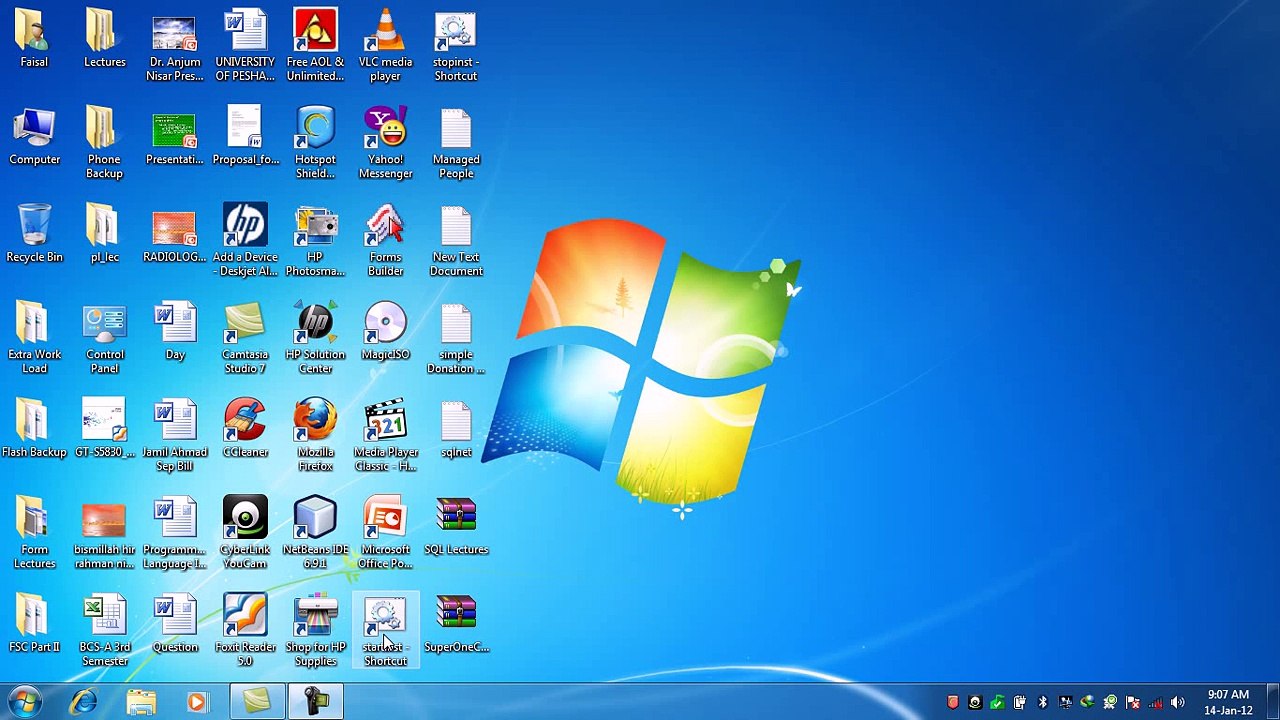Click the Microsoft Office PowerPoint shortcut
The height and width of the screenshot is (720, 1280).
coord(385,534)
